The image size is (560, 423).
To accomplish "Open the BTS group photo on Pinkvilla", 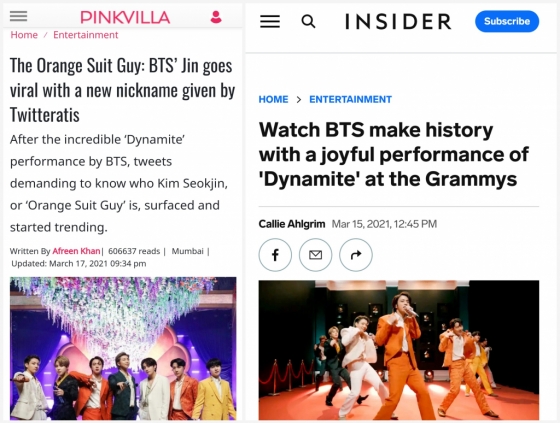I will (123, 348).
